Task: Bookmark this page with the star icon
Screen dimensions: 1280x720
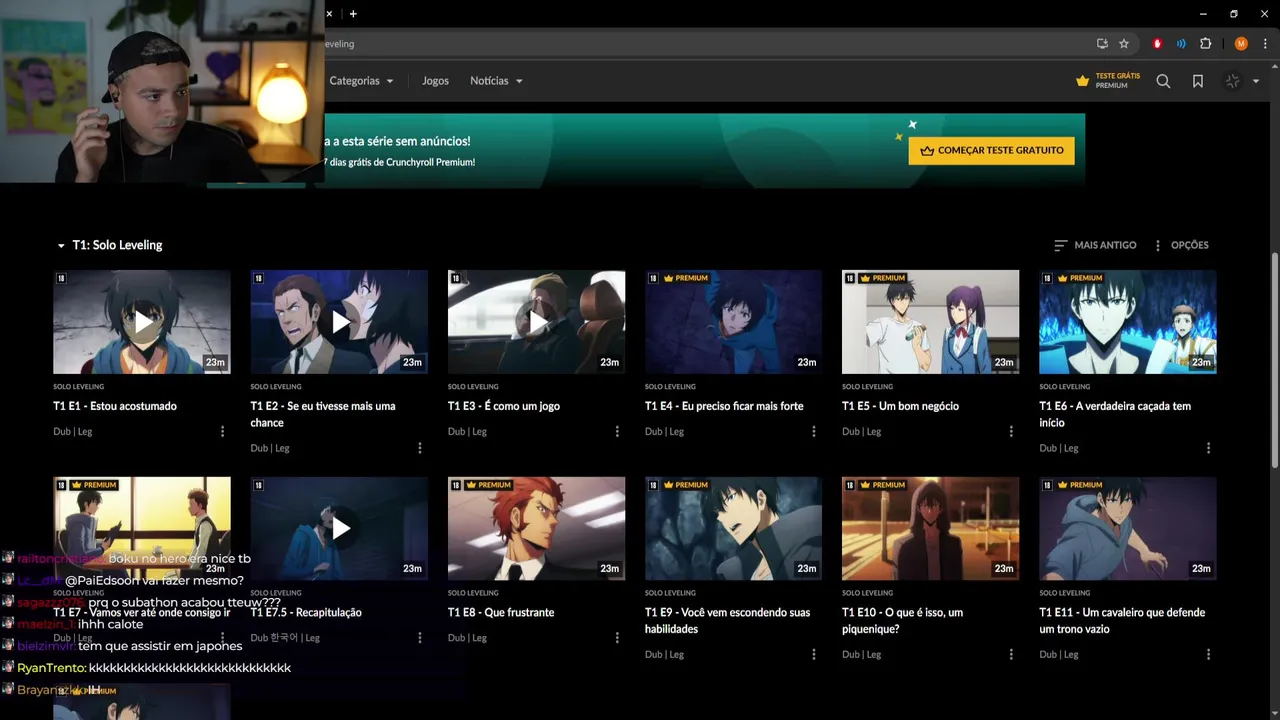Action: tap(1124, 44)
